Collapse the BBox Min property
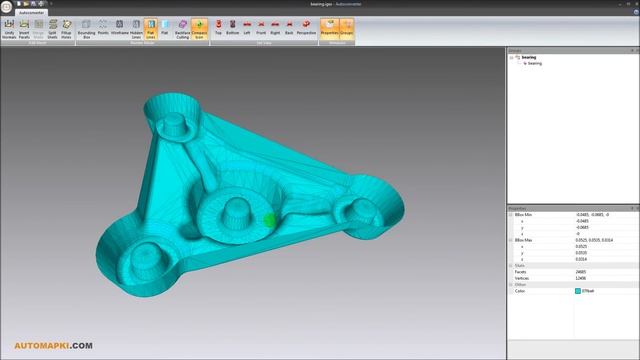The image size is (640, 360). point(511,215)
